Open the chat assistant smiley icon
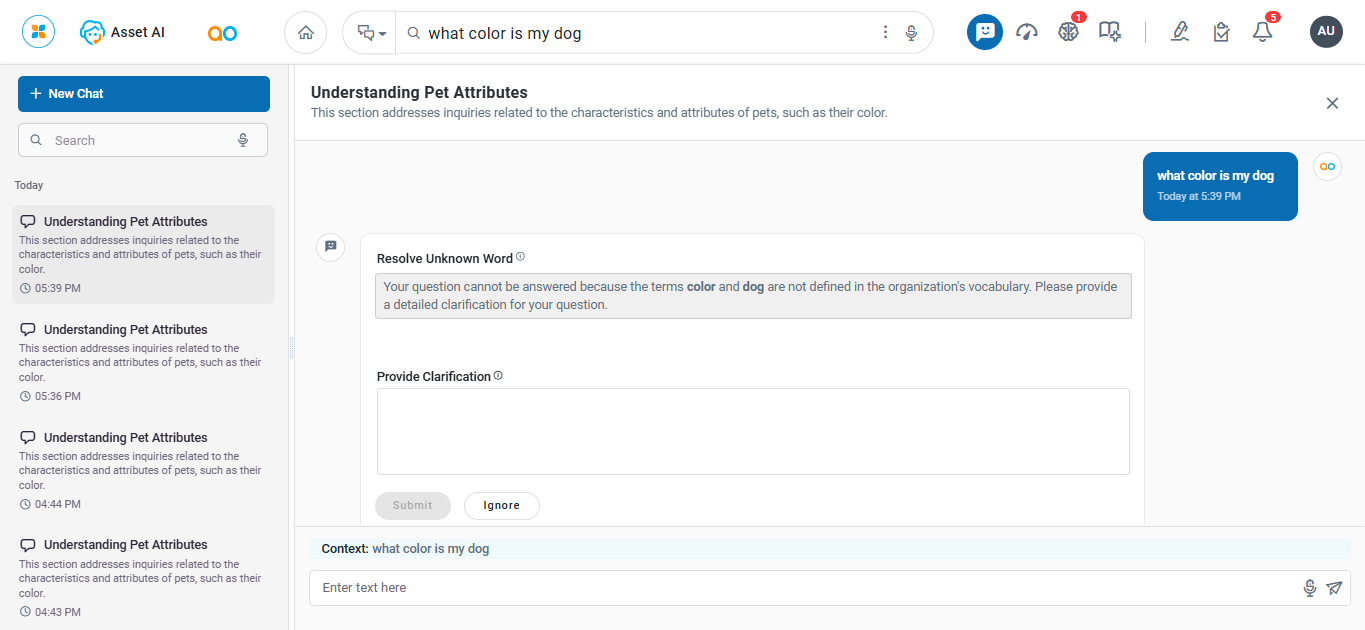Screen dimensions: 1365x630 click(984, 32)
